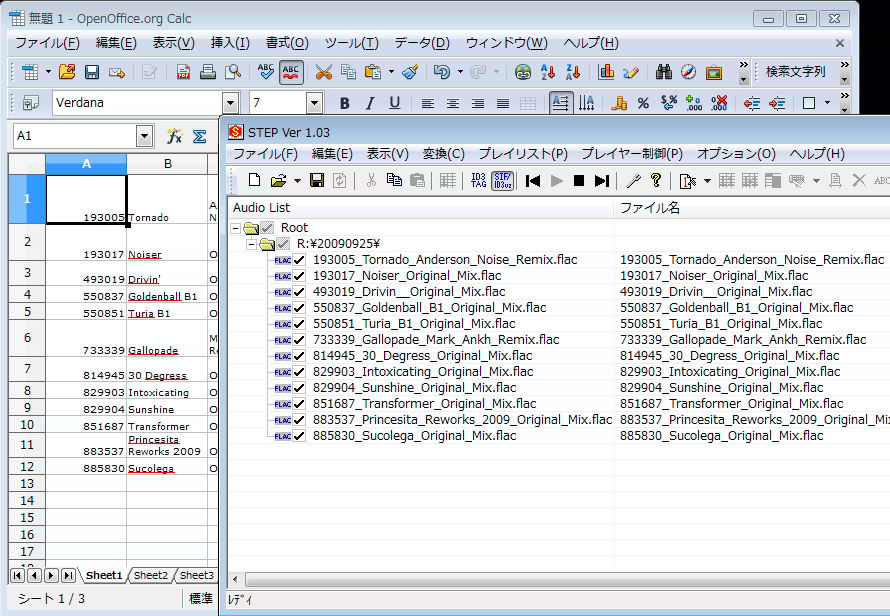This screenshot has width=890, height=616.
Task: Open STEP プレイリスト(P) menu
Action: pyautogui.click(x=523, y=154)
